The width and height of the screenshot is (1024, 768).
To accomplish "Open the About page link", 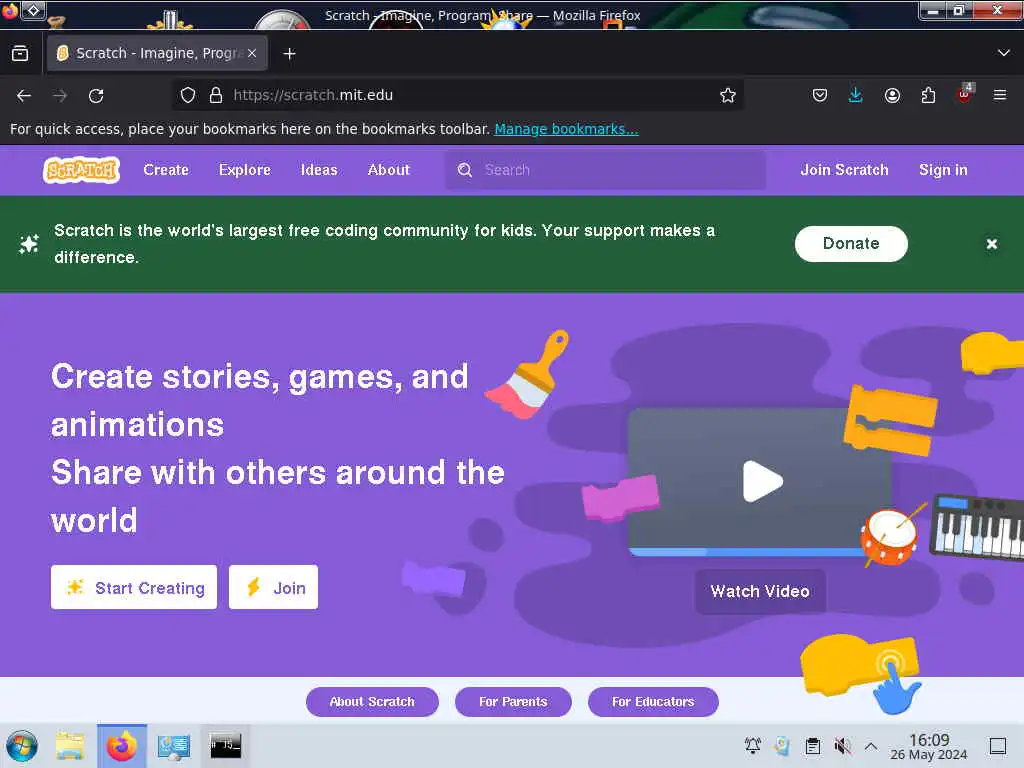I will 389,170.
